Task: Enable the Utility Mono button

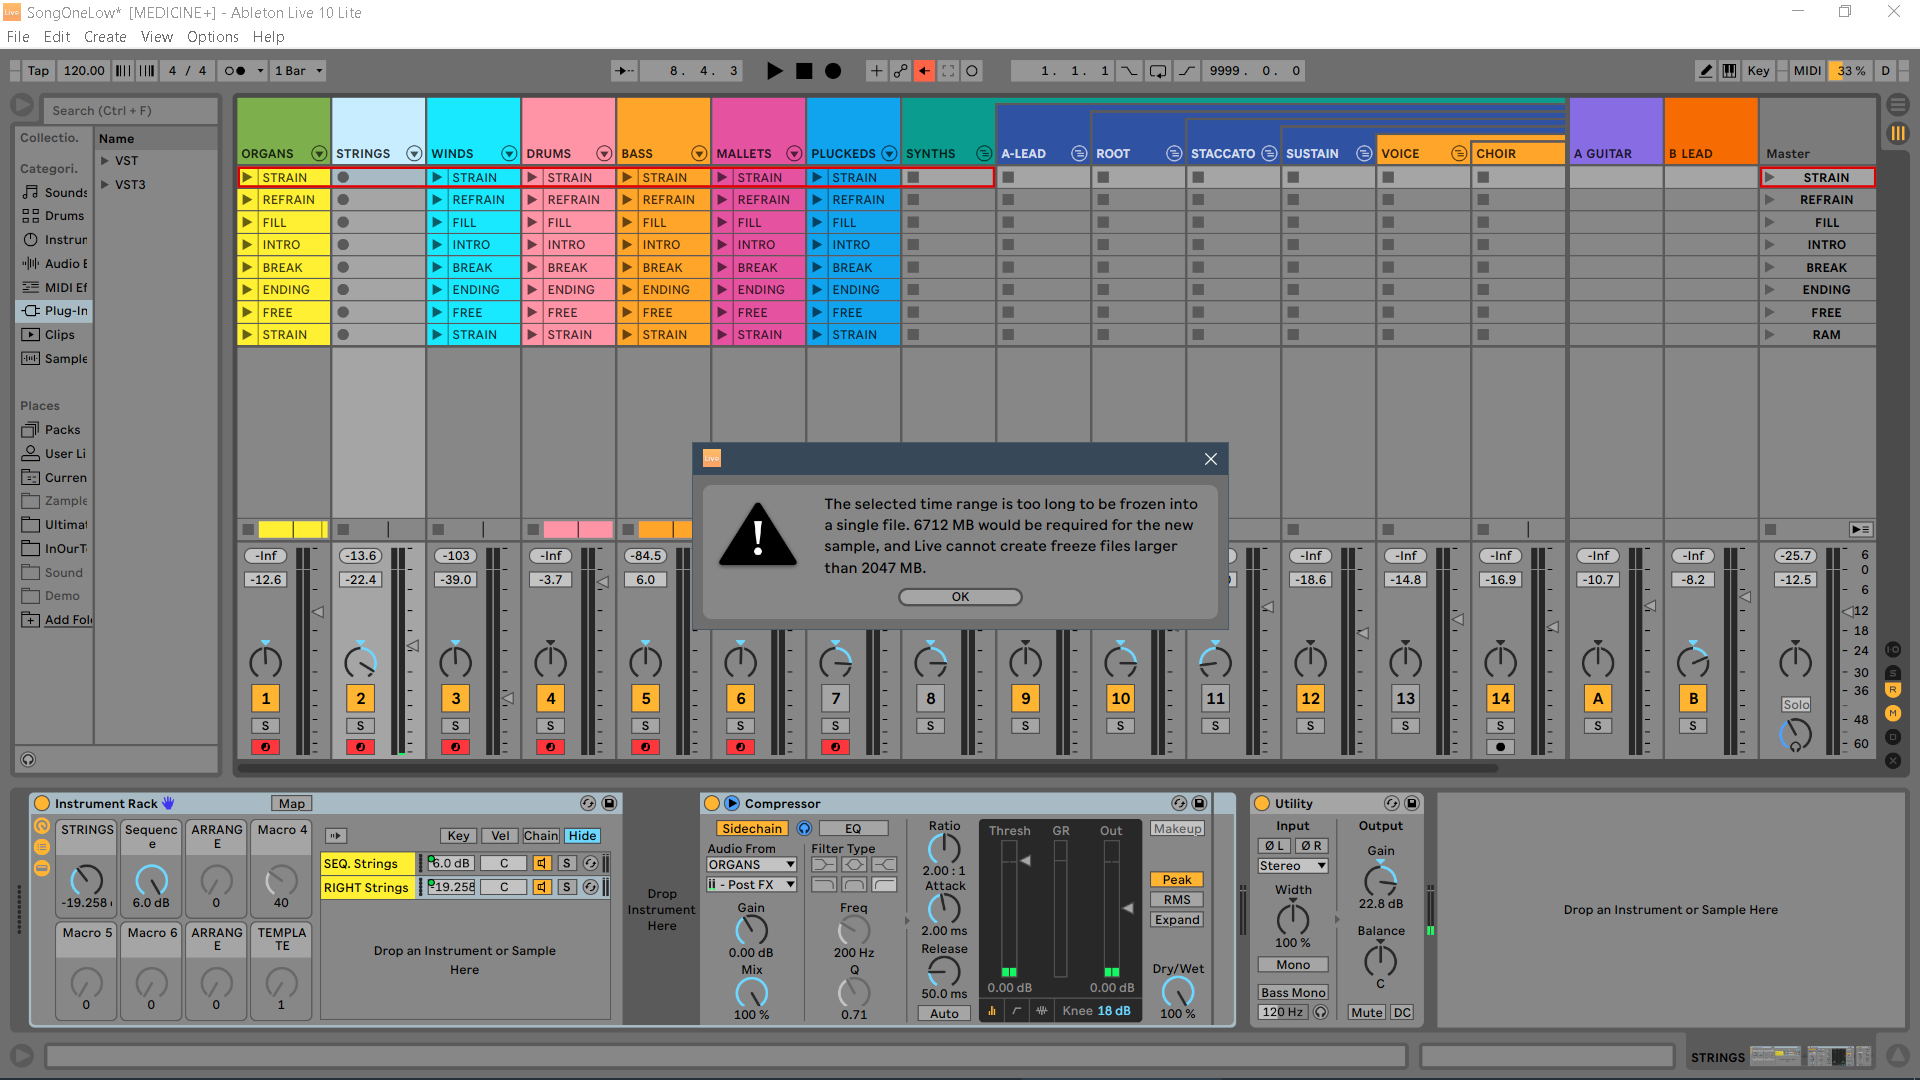Action: (1292, 965)
